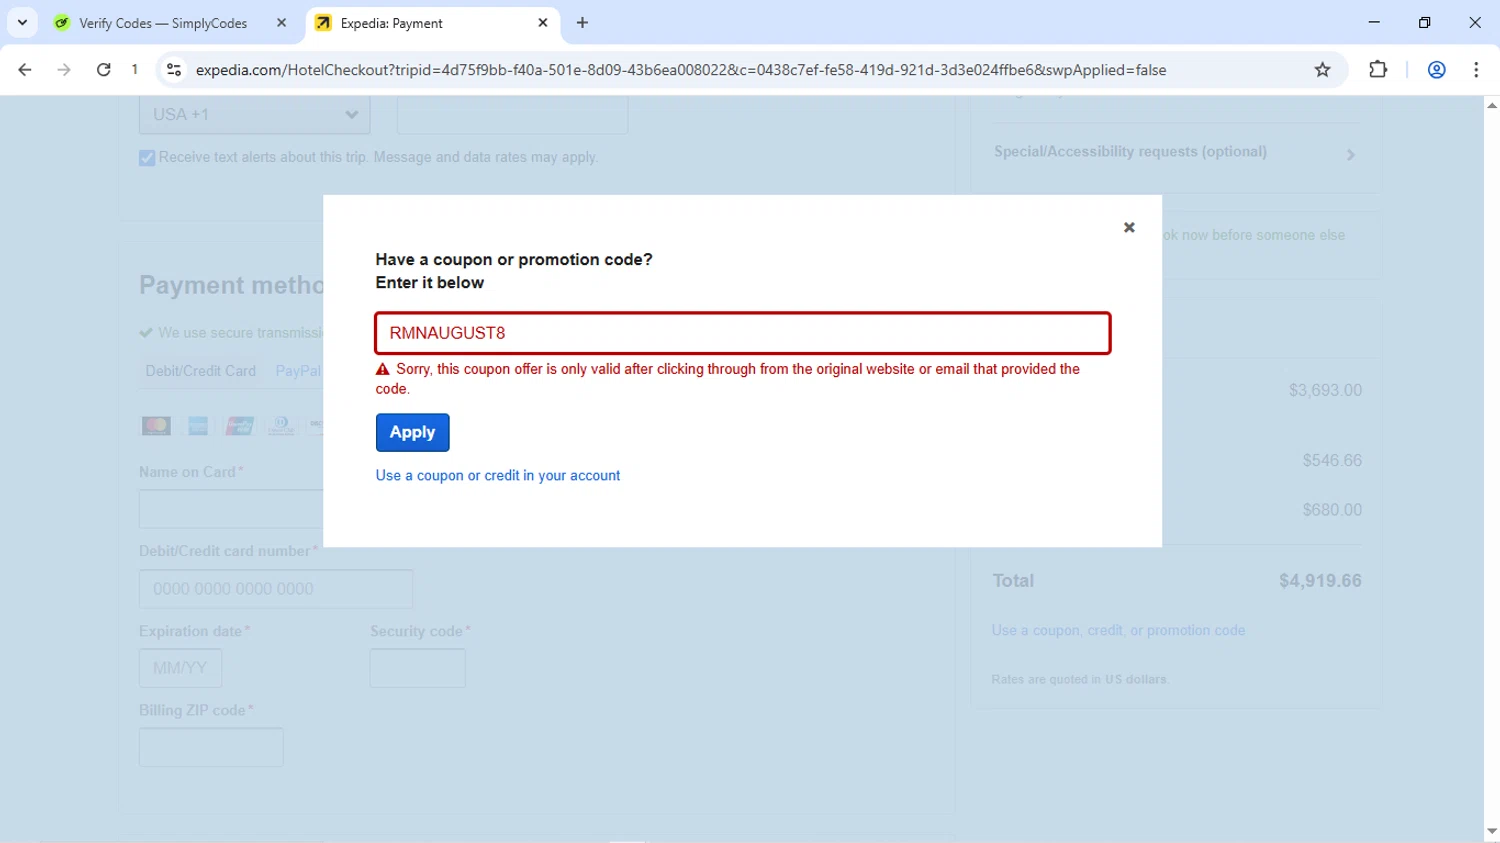1500x843 pixels.
Task: Click the Apply coupon button
Action: click(412, 432)
